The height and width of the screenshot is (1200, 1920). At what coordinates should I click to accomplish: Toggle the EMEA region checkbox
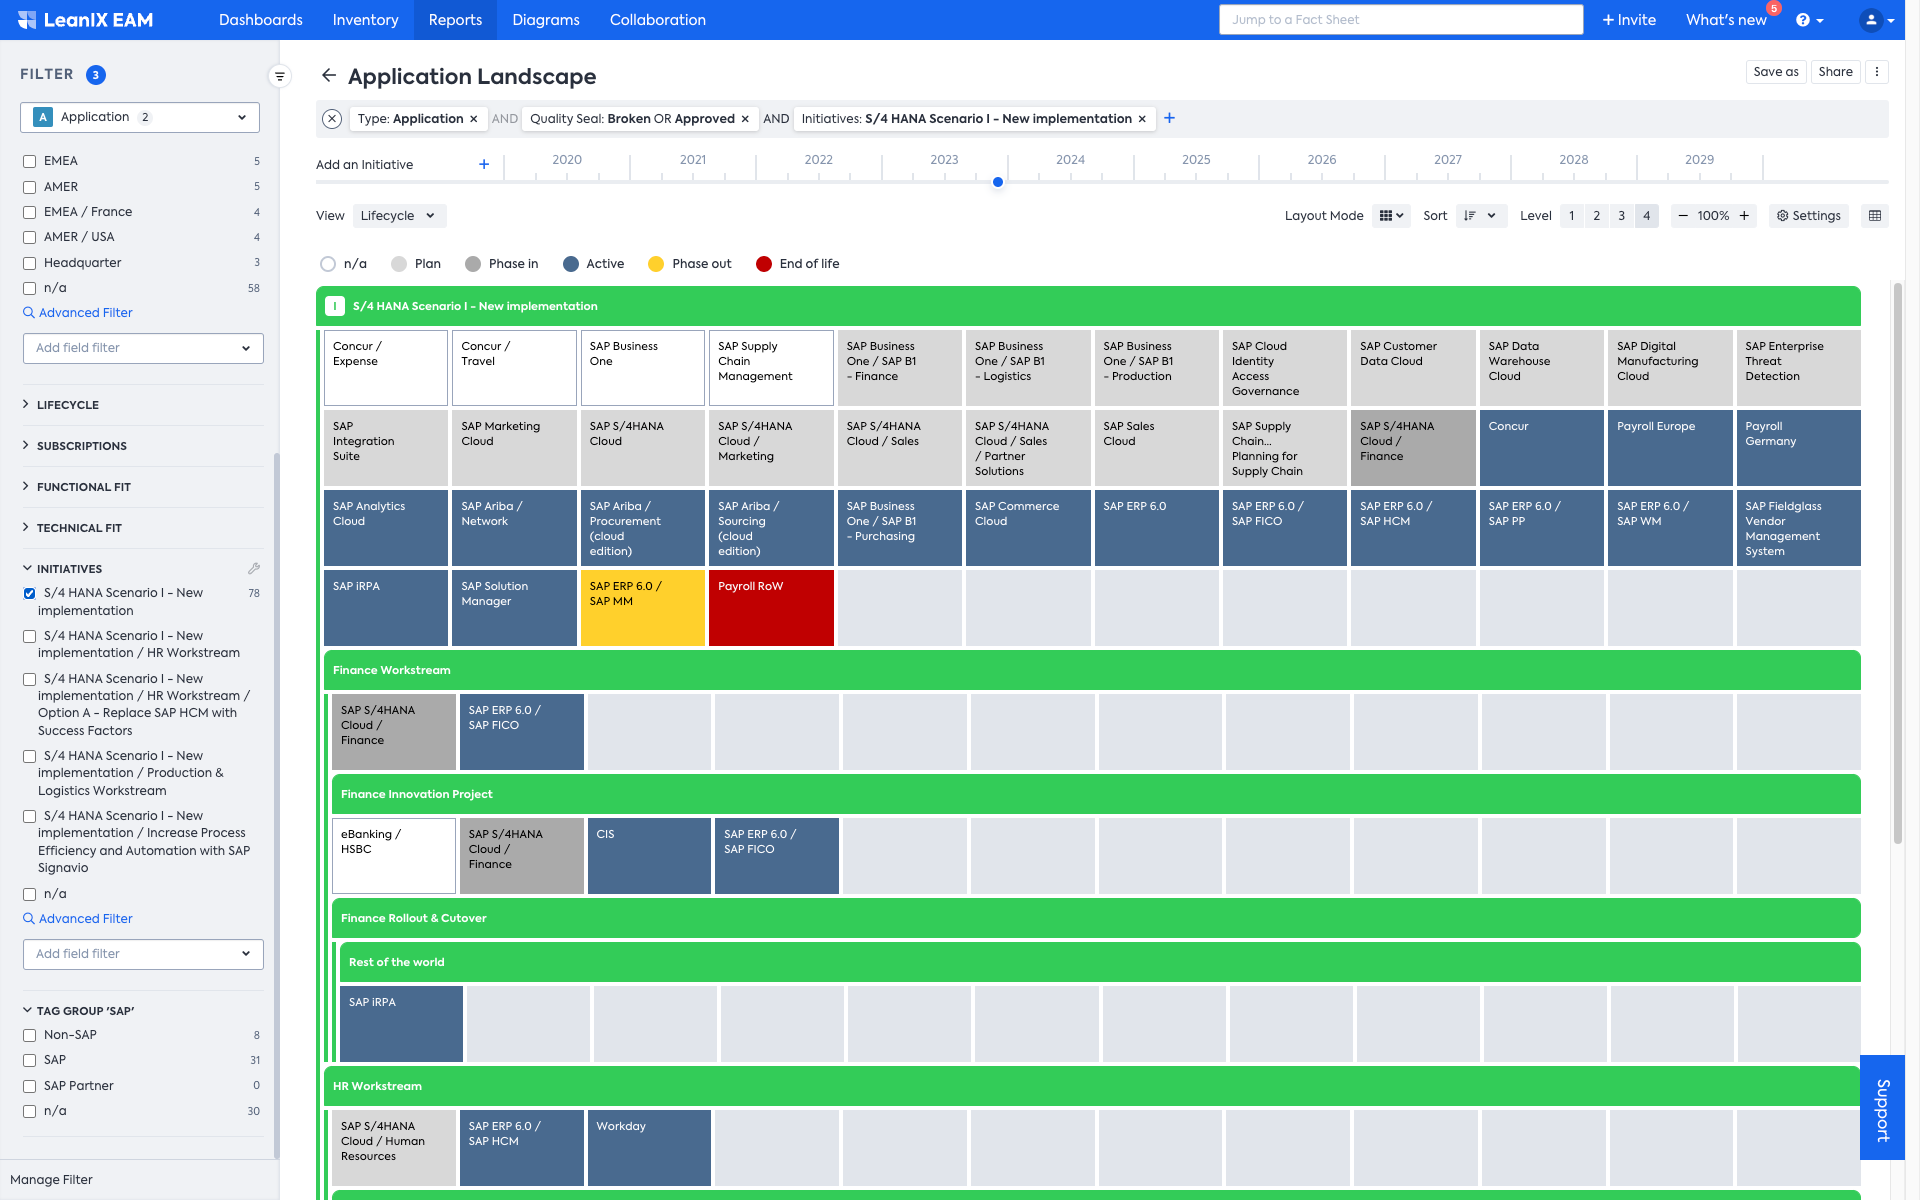(x=29, y=160)
